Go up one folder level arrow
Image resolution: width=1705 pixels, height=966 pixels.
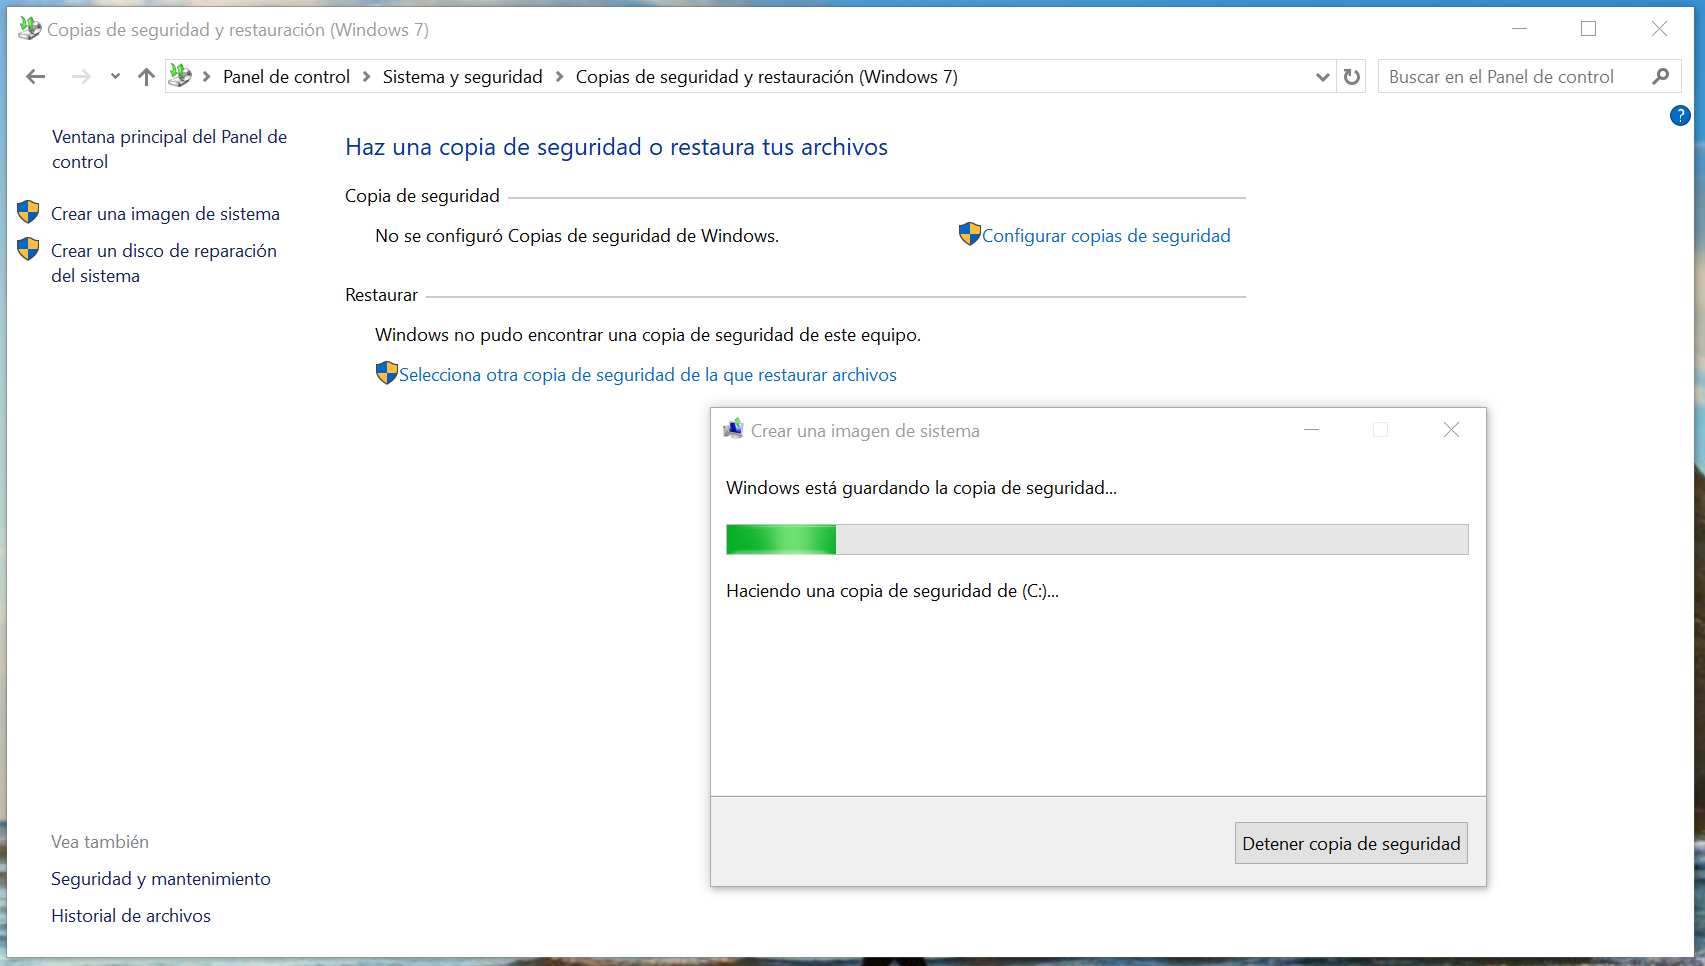(x=146, y=77)
